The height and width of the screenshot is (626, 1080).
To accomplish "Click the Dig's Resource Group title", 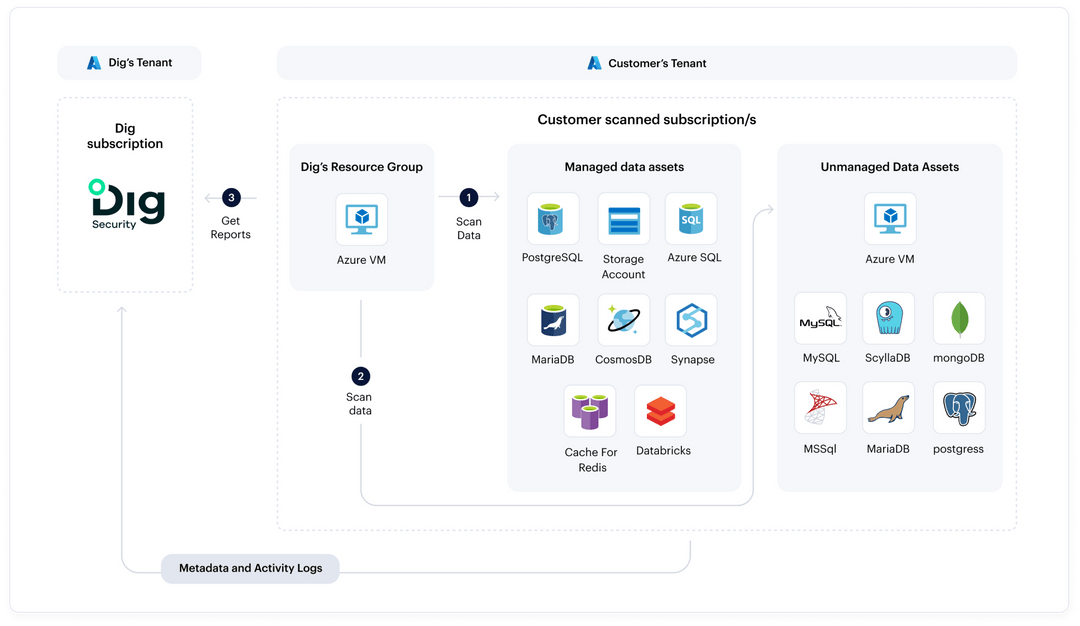I will click(362, 167).
